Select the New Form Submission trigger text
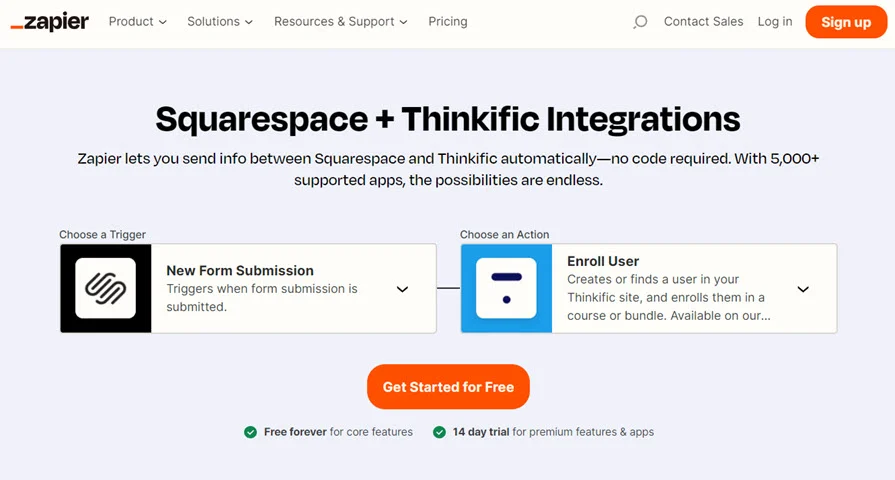Viewport: 895px width, 480px height. tap(240, 271)
